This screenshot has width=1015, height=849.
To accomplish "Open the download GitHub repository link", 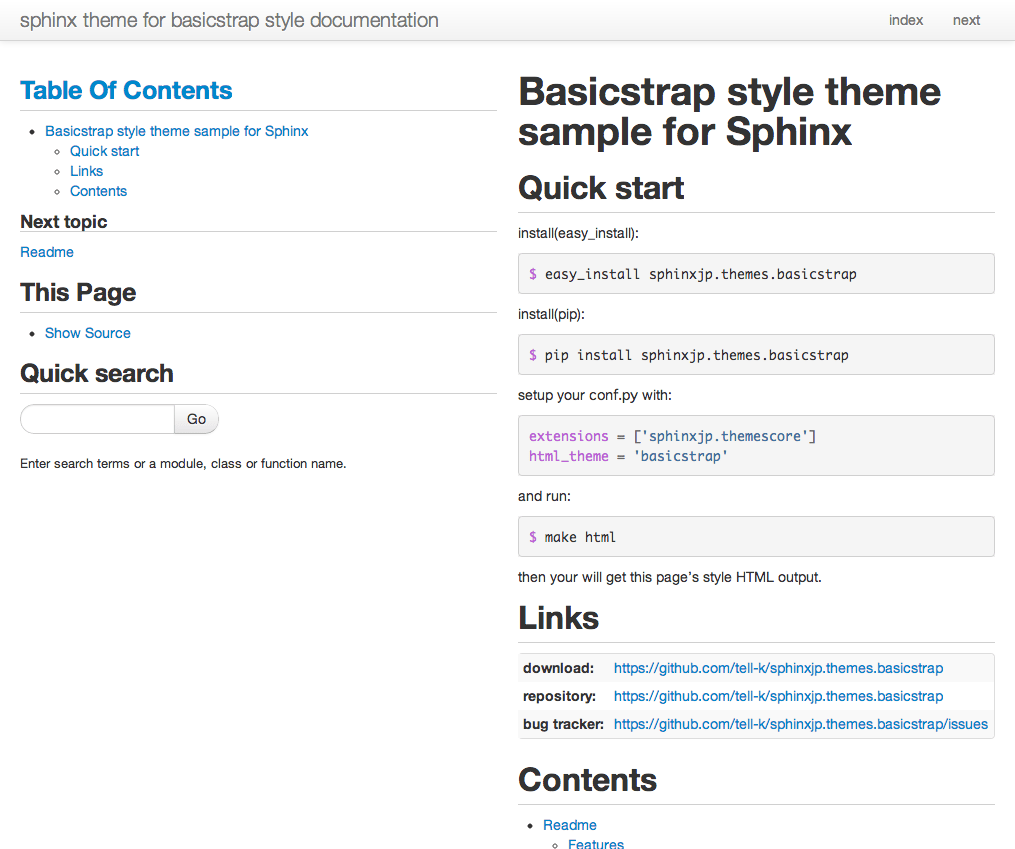I will (x=778, y=668).
